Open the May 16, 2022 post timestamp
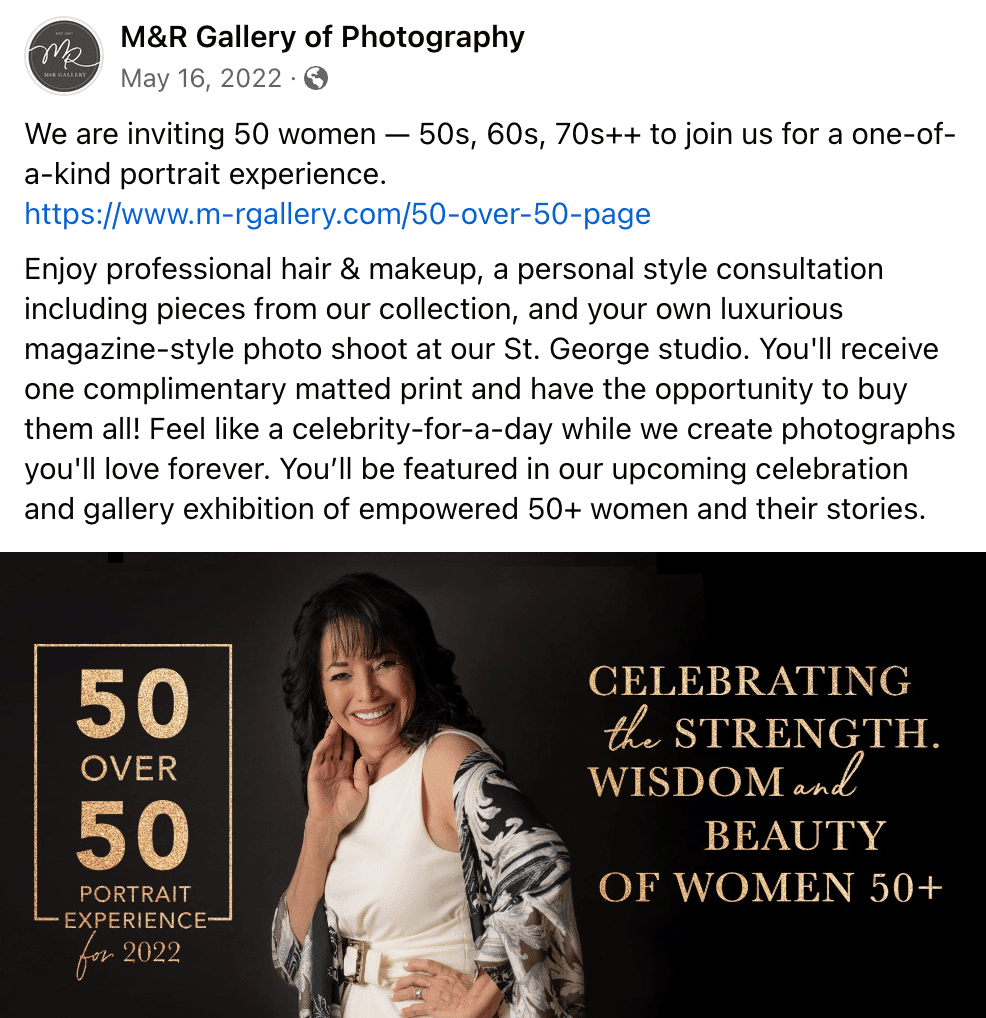This screenshot has height=1018, width=986. pos(201,79)
